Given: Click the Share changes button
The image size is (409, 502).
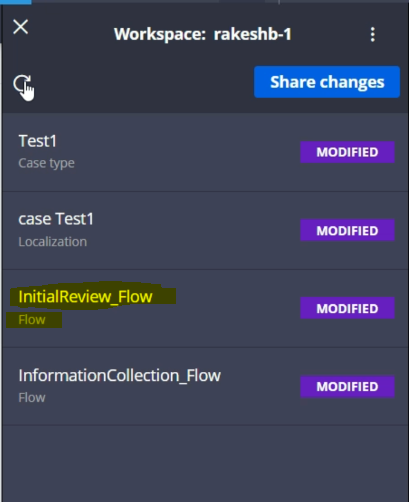Looking at the screenshot, I should pyautogui.click(x=327, y=82).
